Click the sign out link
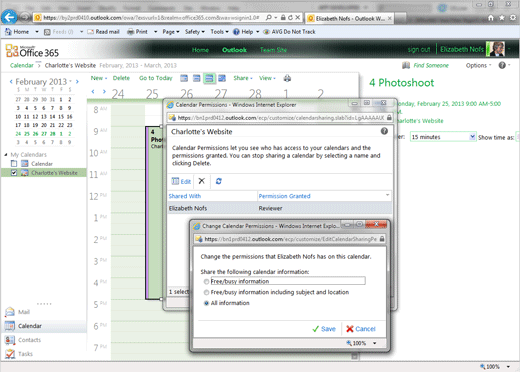This screenshot has height=372, width=520. 419,49
